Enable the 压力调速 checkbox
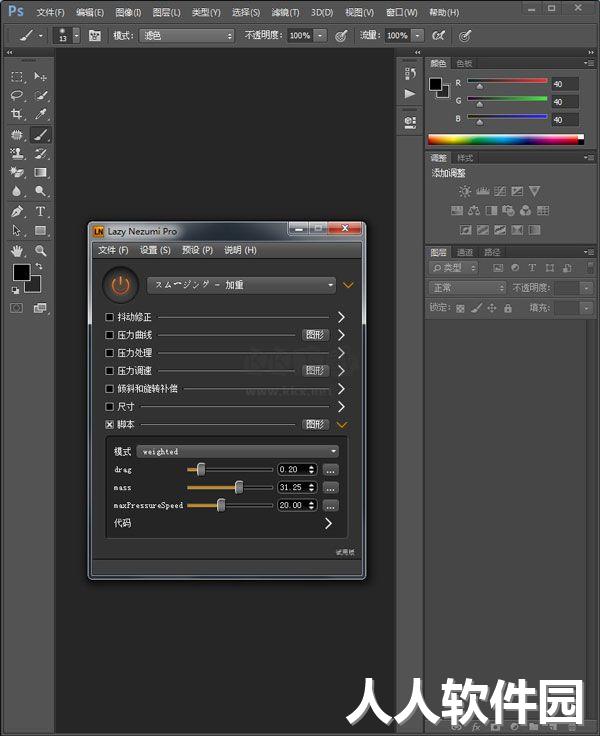Image resolution: width=600 pixels, height=736 pixels. [109, 371]
